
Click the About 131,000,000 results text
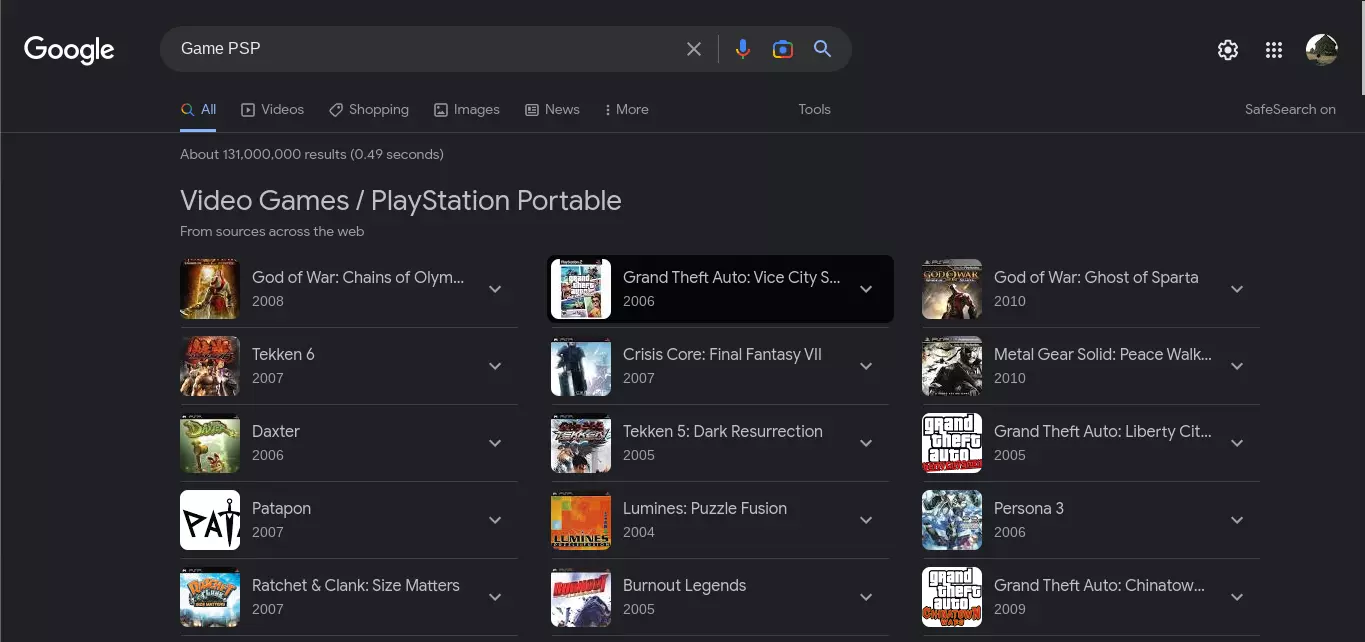[312, 154]
